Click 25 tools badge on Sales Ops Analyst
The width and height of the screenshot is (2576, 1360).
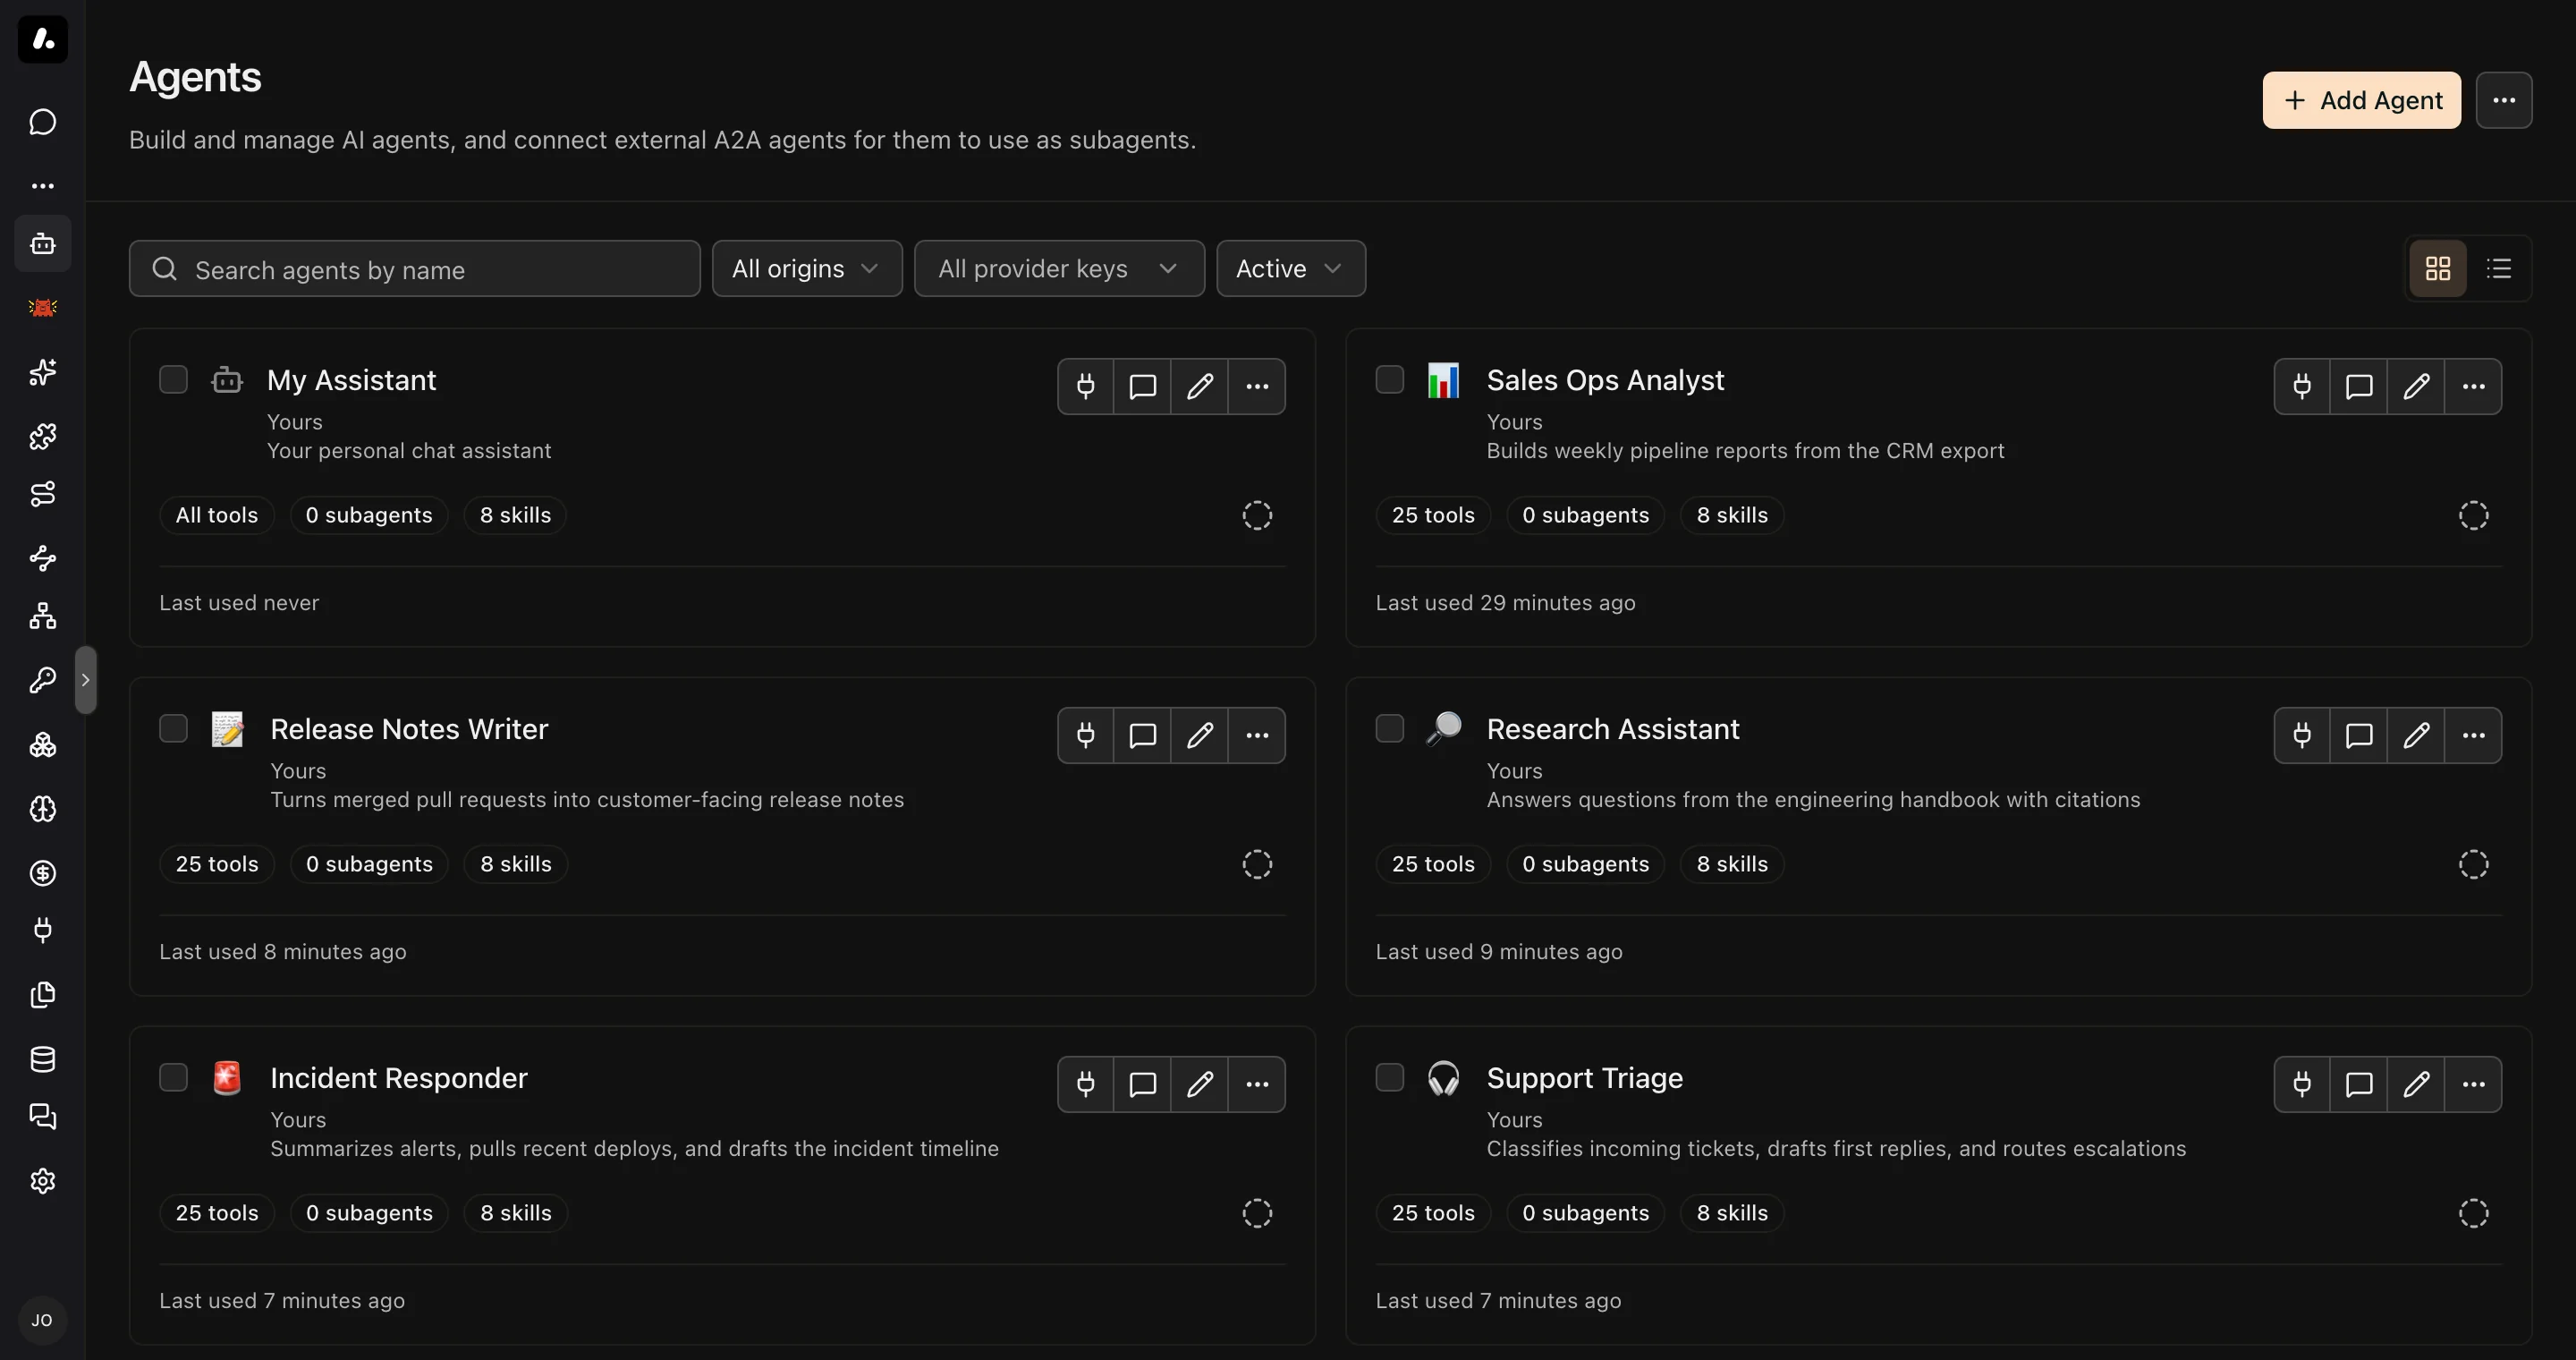click(1433, 515)
